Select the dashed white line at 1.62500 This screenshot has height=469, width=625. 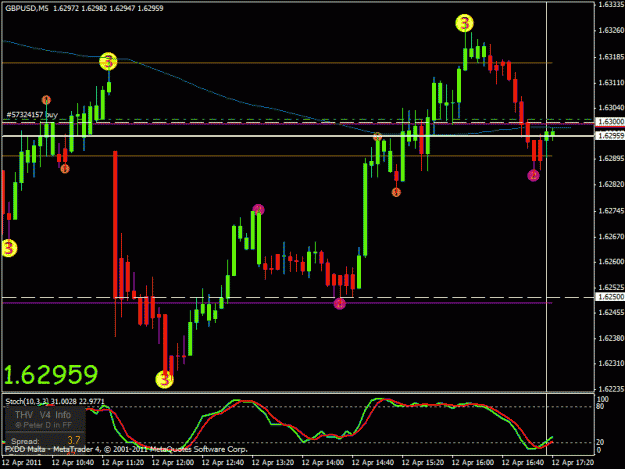298,297
